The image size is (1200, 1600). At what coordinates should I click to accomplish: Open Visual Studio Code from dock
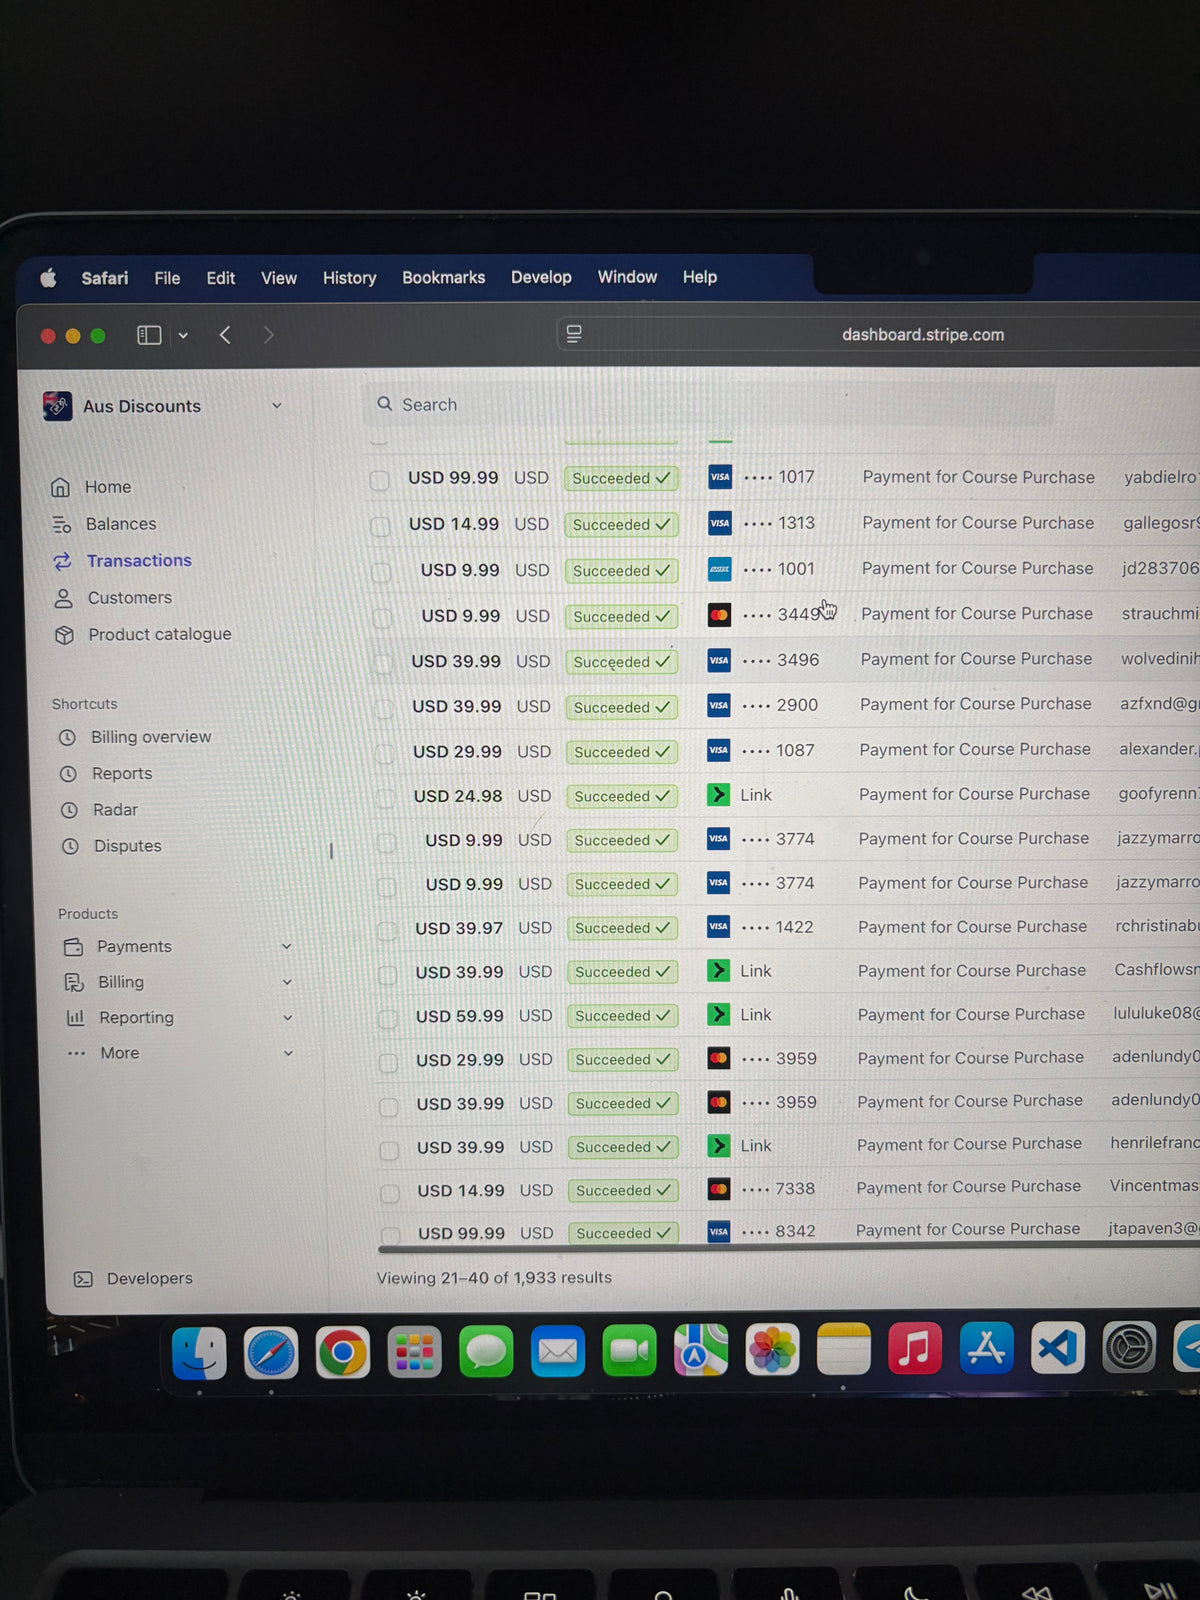[1058, 1349]
